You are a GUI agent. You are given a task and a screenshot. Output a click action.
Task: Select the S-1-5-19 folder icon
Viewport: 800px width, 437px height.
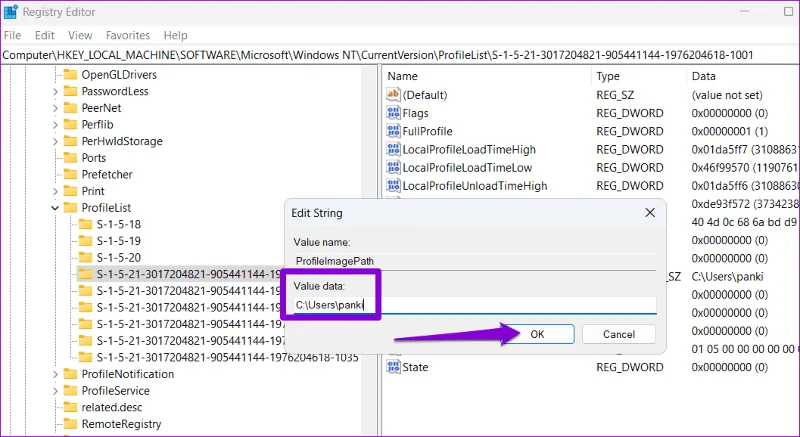point(85,241)
